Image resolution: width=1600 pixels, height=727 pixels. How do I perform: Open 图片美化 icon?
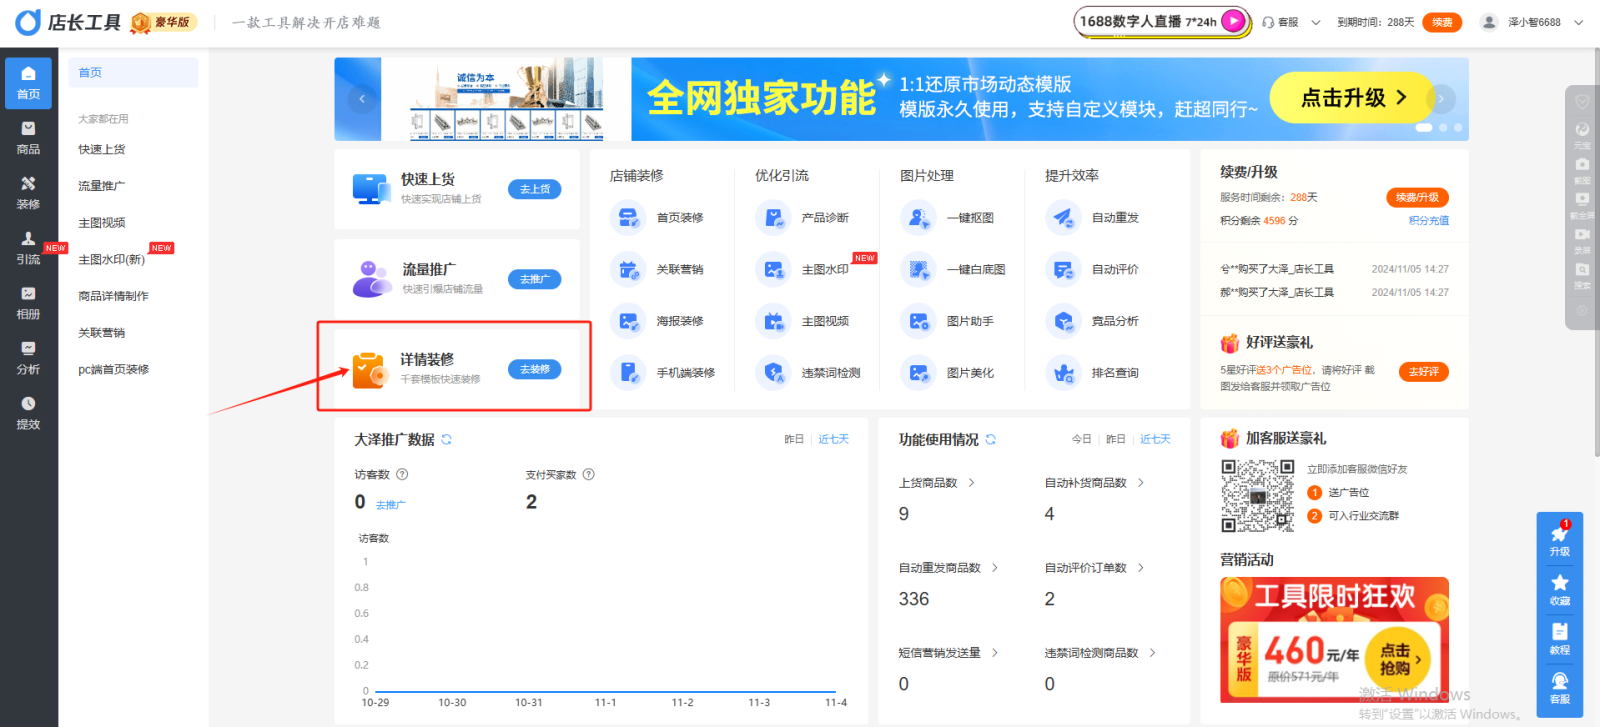(918, 373)
